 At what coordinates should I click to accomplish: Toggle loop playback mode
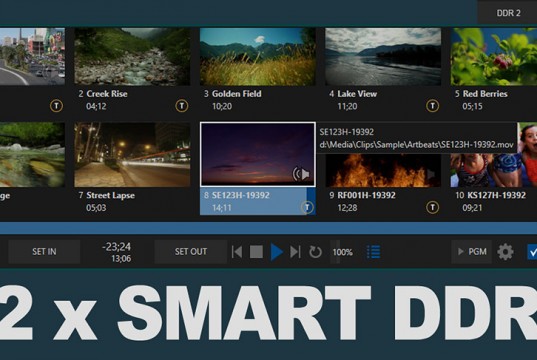pyautogui.click(x=315, y=252)
